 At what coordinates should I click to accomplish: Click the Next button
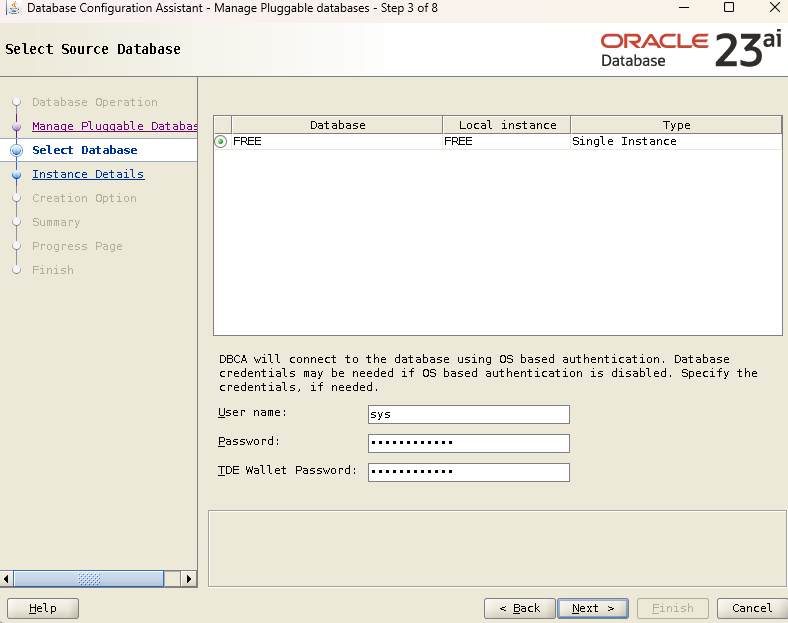593,608
